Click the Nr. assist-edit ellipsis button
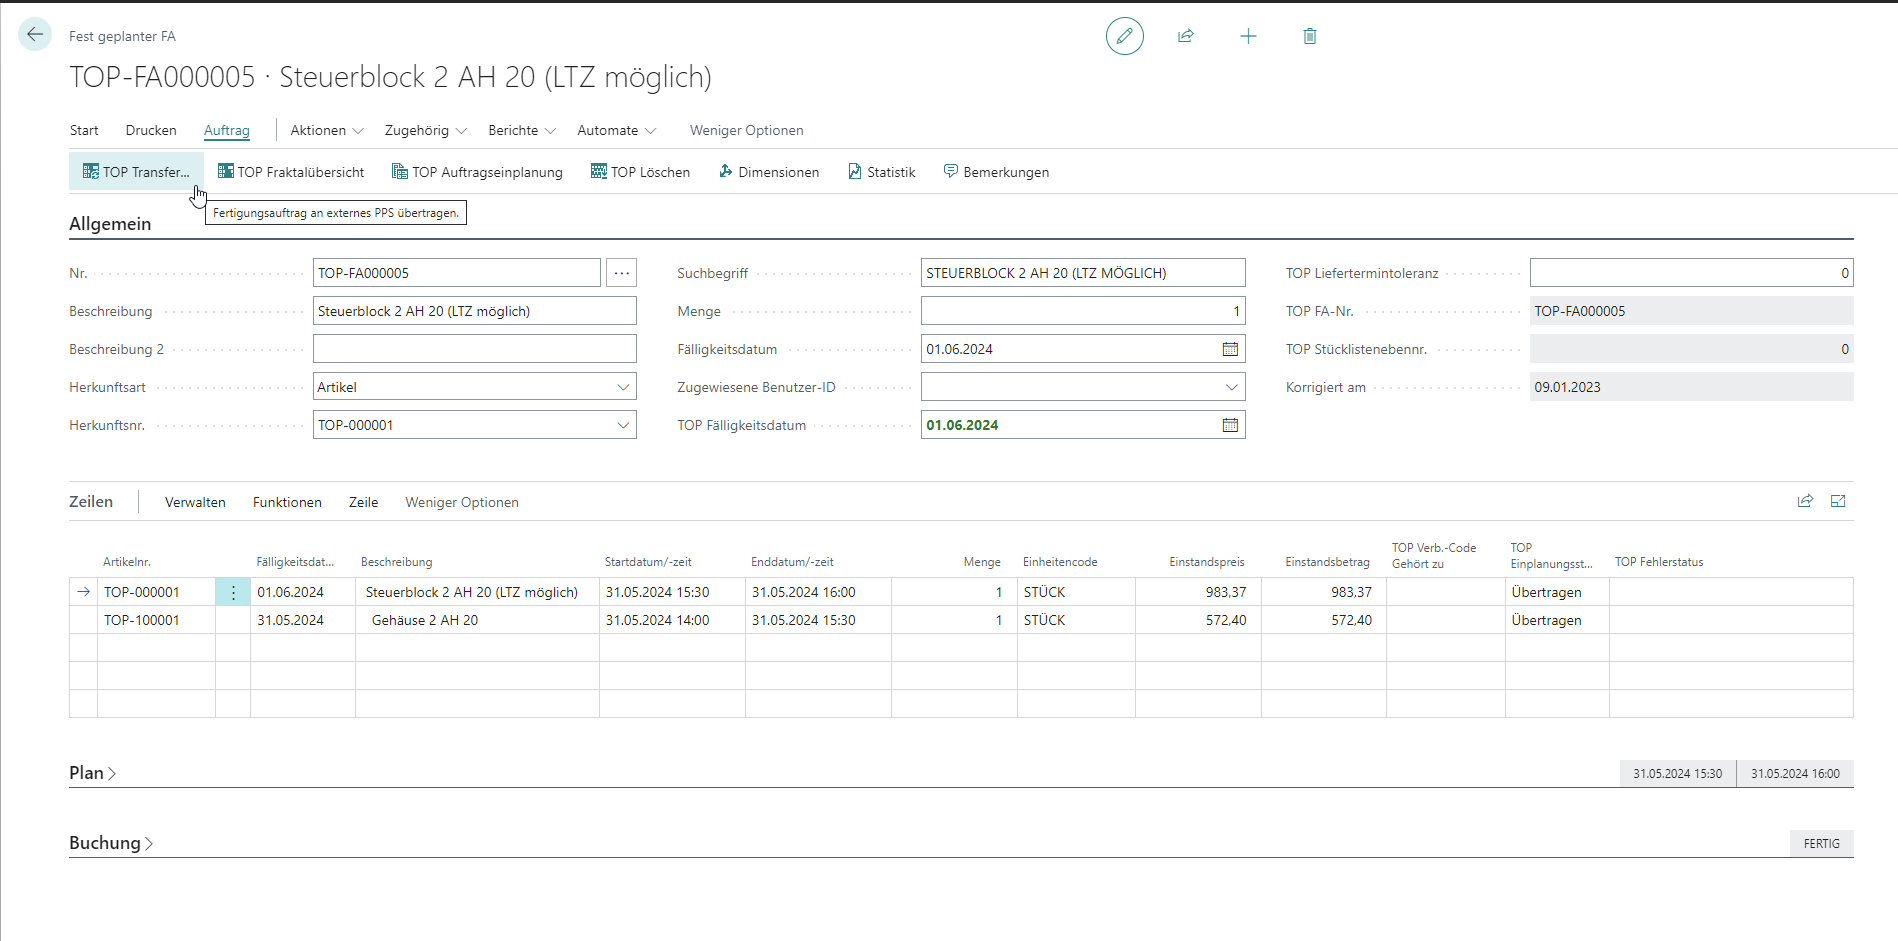1898x941 pixels. pos(621,273)
